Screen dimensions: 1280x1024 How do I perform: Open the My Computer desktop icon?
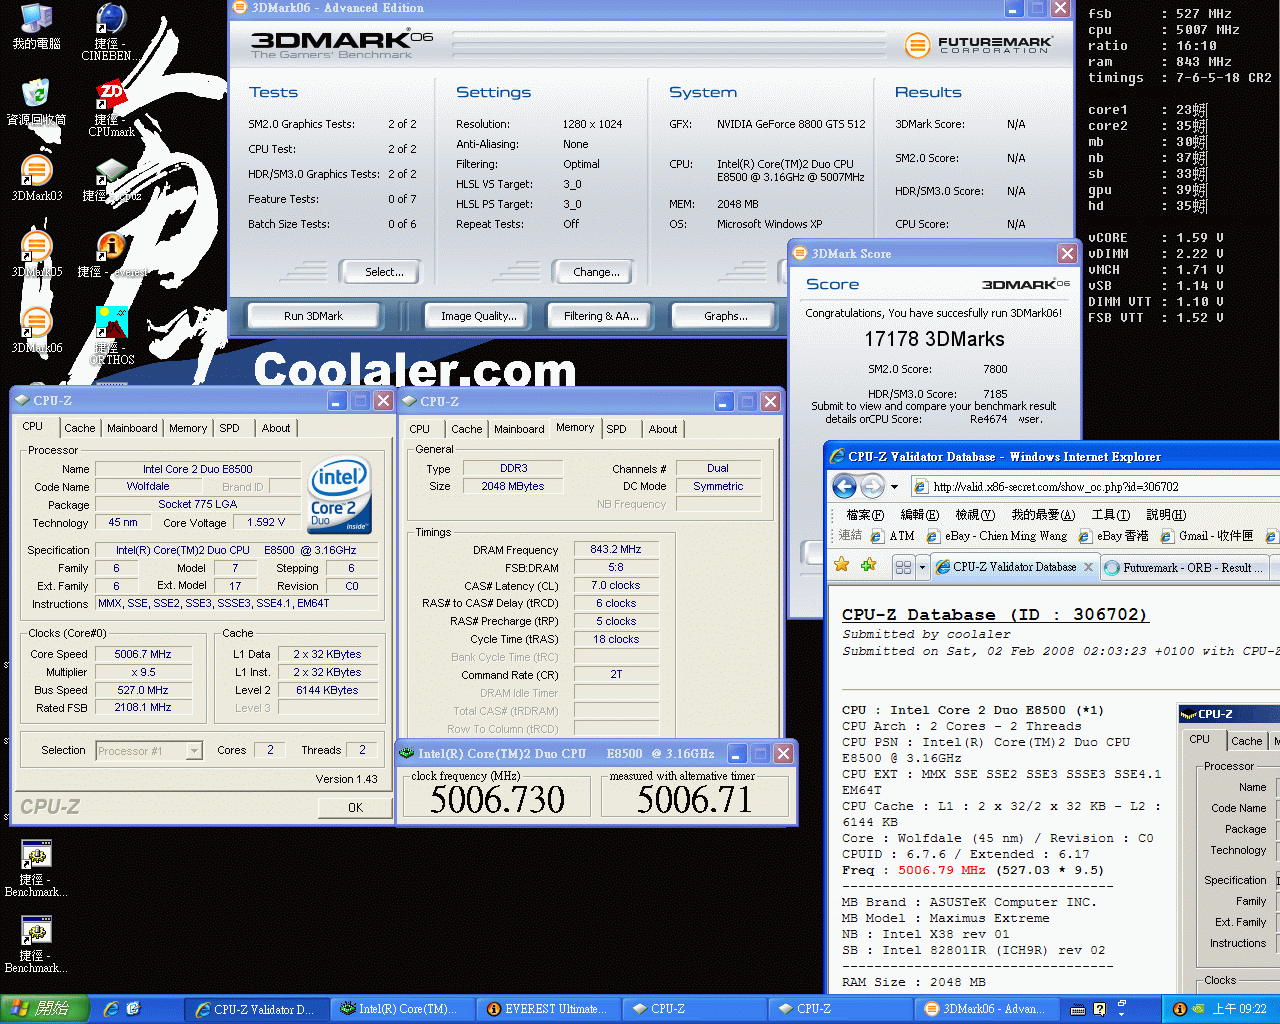[36, 27]
